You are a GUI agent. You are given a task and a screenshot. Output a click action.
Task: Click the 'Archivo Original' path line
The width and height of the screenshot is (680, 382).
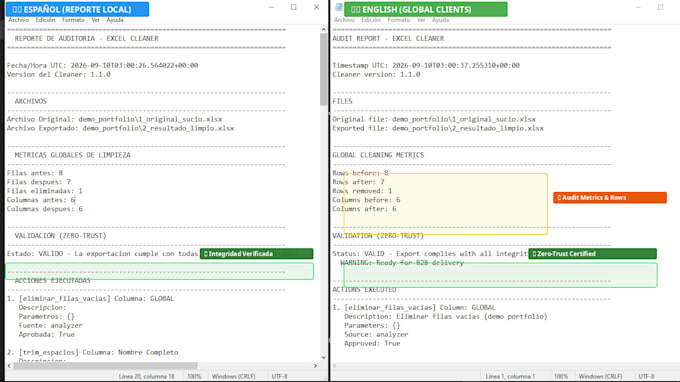[114, 119]
